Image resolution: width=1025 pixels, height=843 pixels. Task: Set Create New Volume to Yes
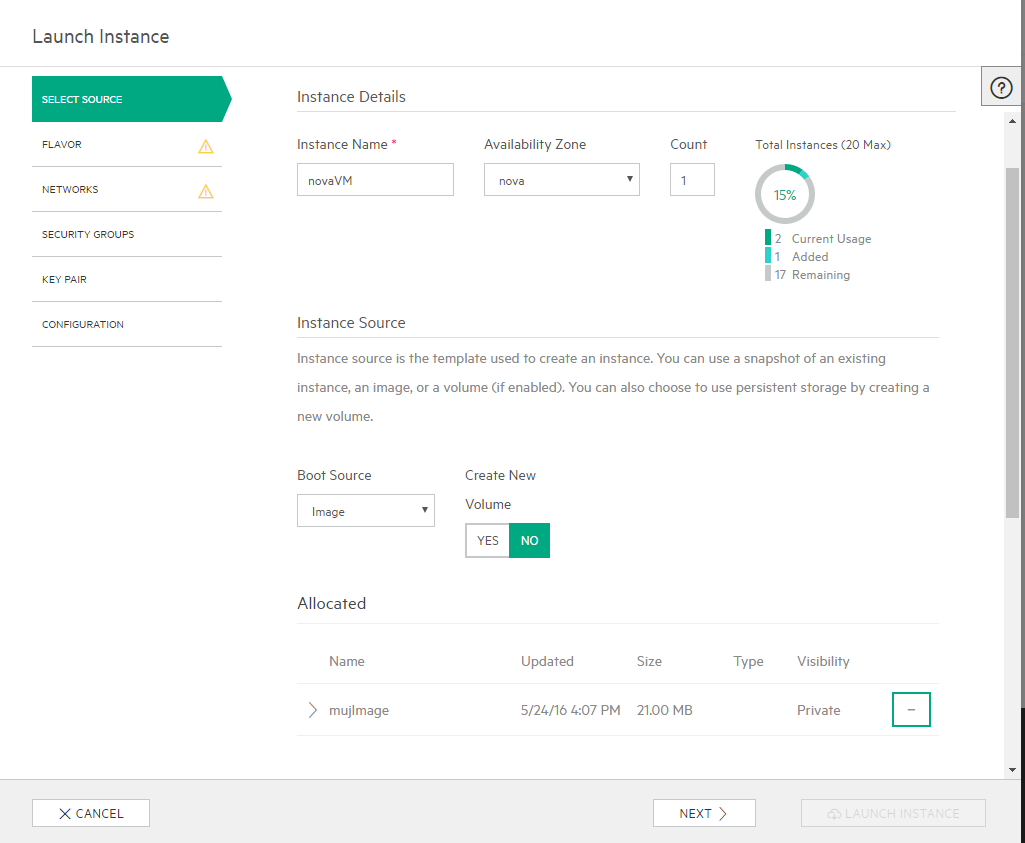[488, 540]
